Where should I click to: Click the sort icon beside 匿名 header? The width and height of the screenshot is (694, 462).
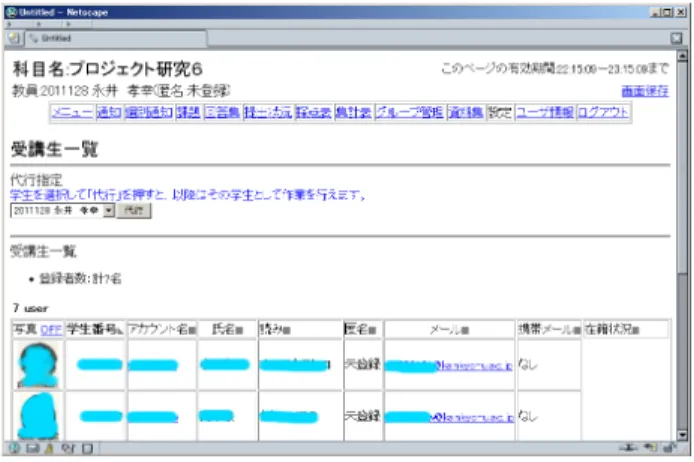[372, 331]
